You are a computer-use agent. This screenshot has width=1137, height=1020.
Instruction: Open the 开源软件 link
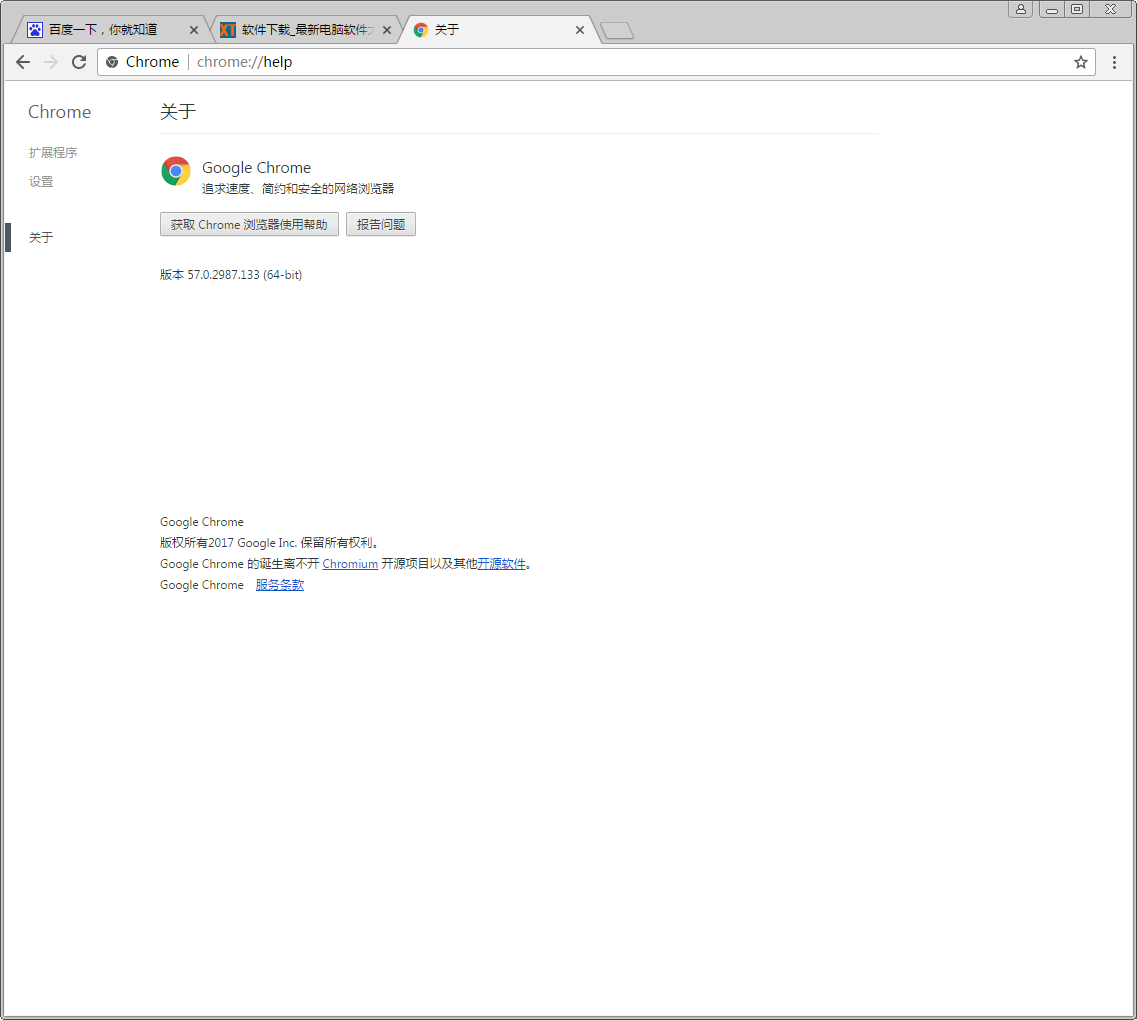(x=501, y=564)
